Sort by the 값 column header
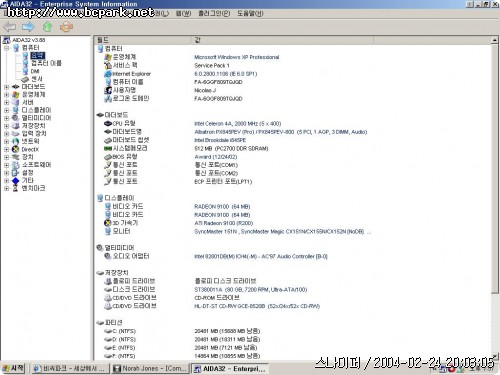Viewport: 500px width, 375px height. [x=283, y=40]
